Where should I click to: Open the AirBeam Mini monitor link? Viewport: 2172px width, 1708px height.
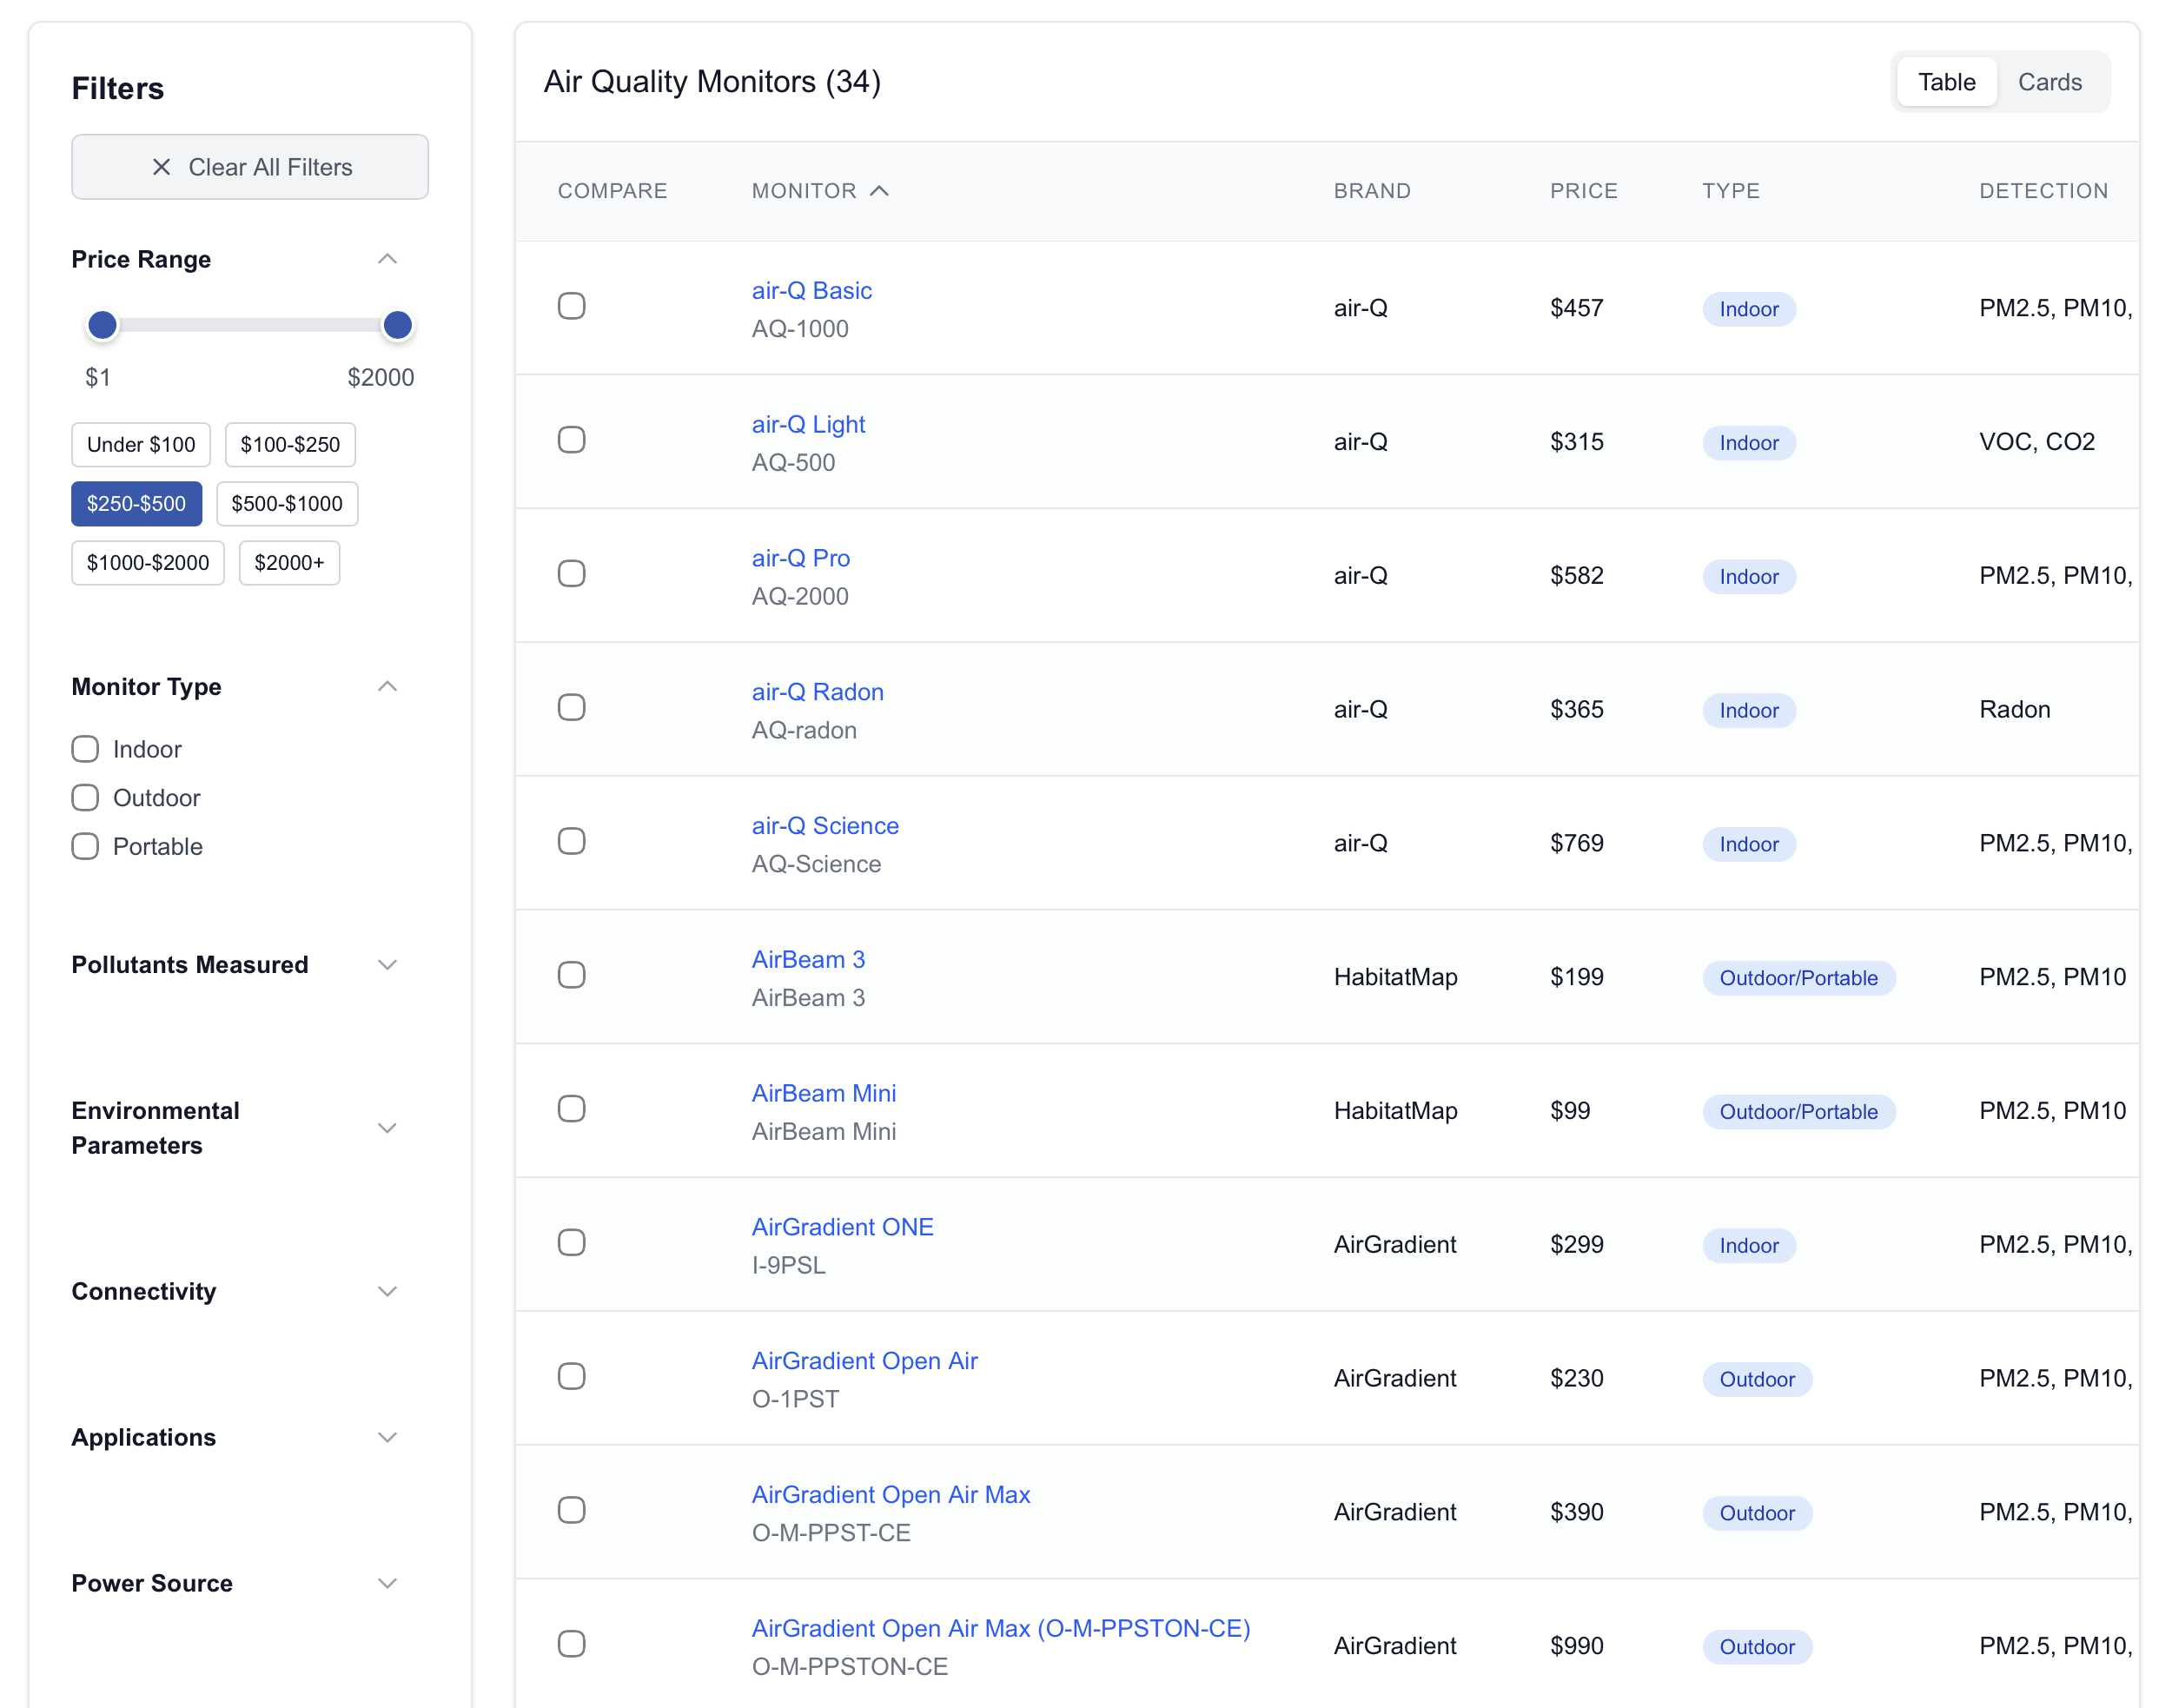point(823,1093)
